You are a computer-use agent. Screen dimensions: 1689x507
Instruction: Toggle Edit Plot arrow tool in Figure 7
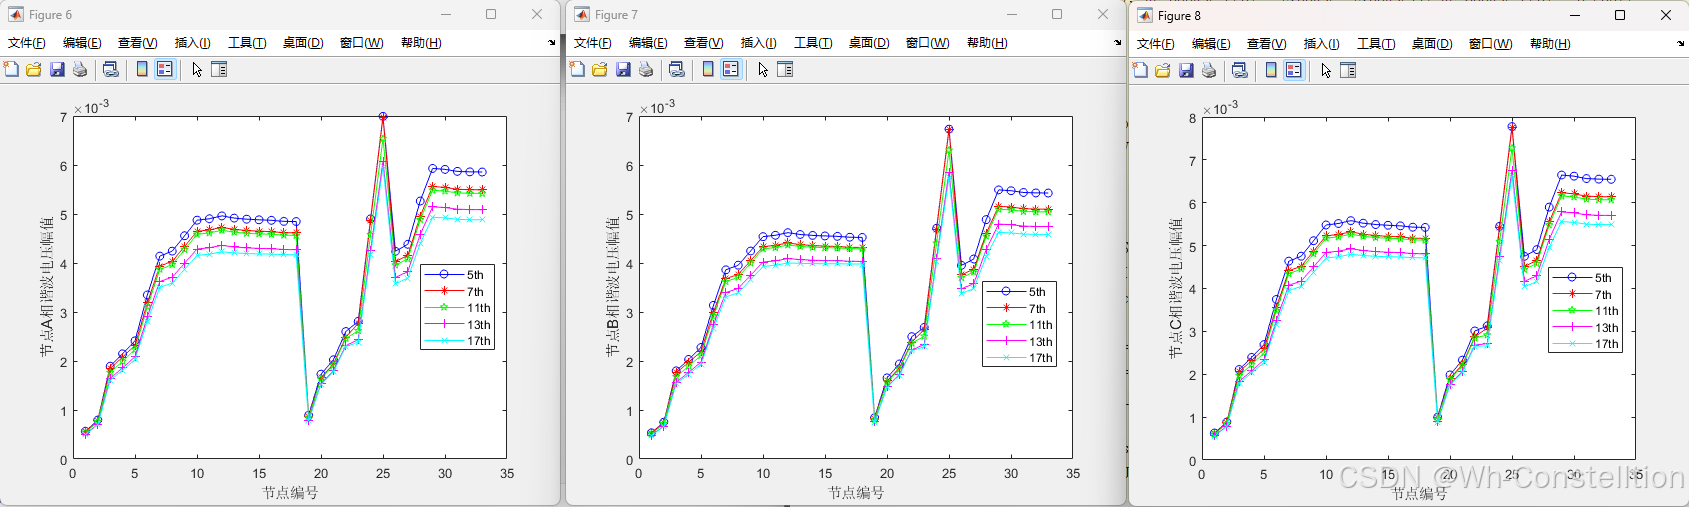763,69
